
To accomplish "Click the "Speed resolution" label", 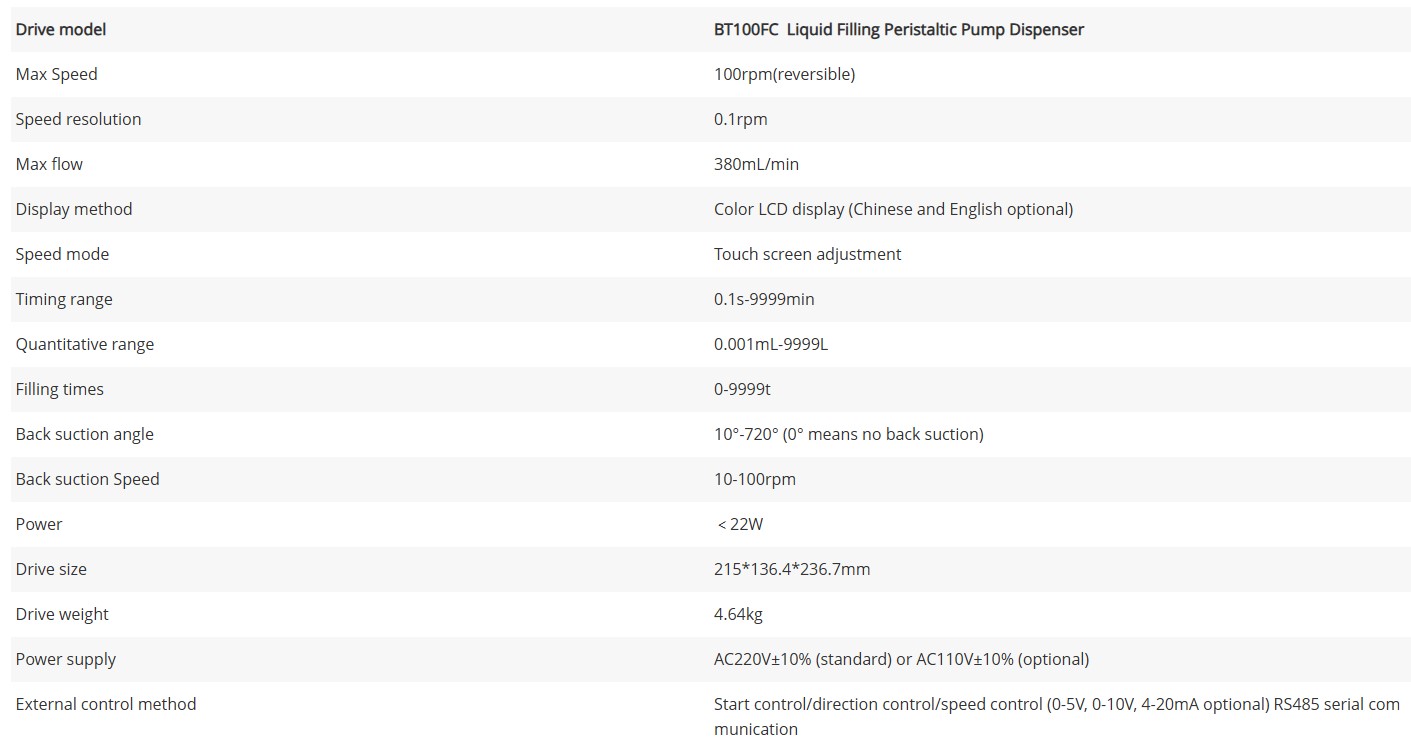I will tap(78, 119).
